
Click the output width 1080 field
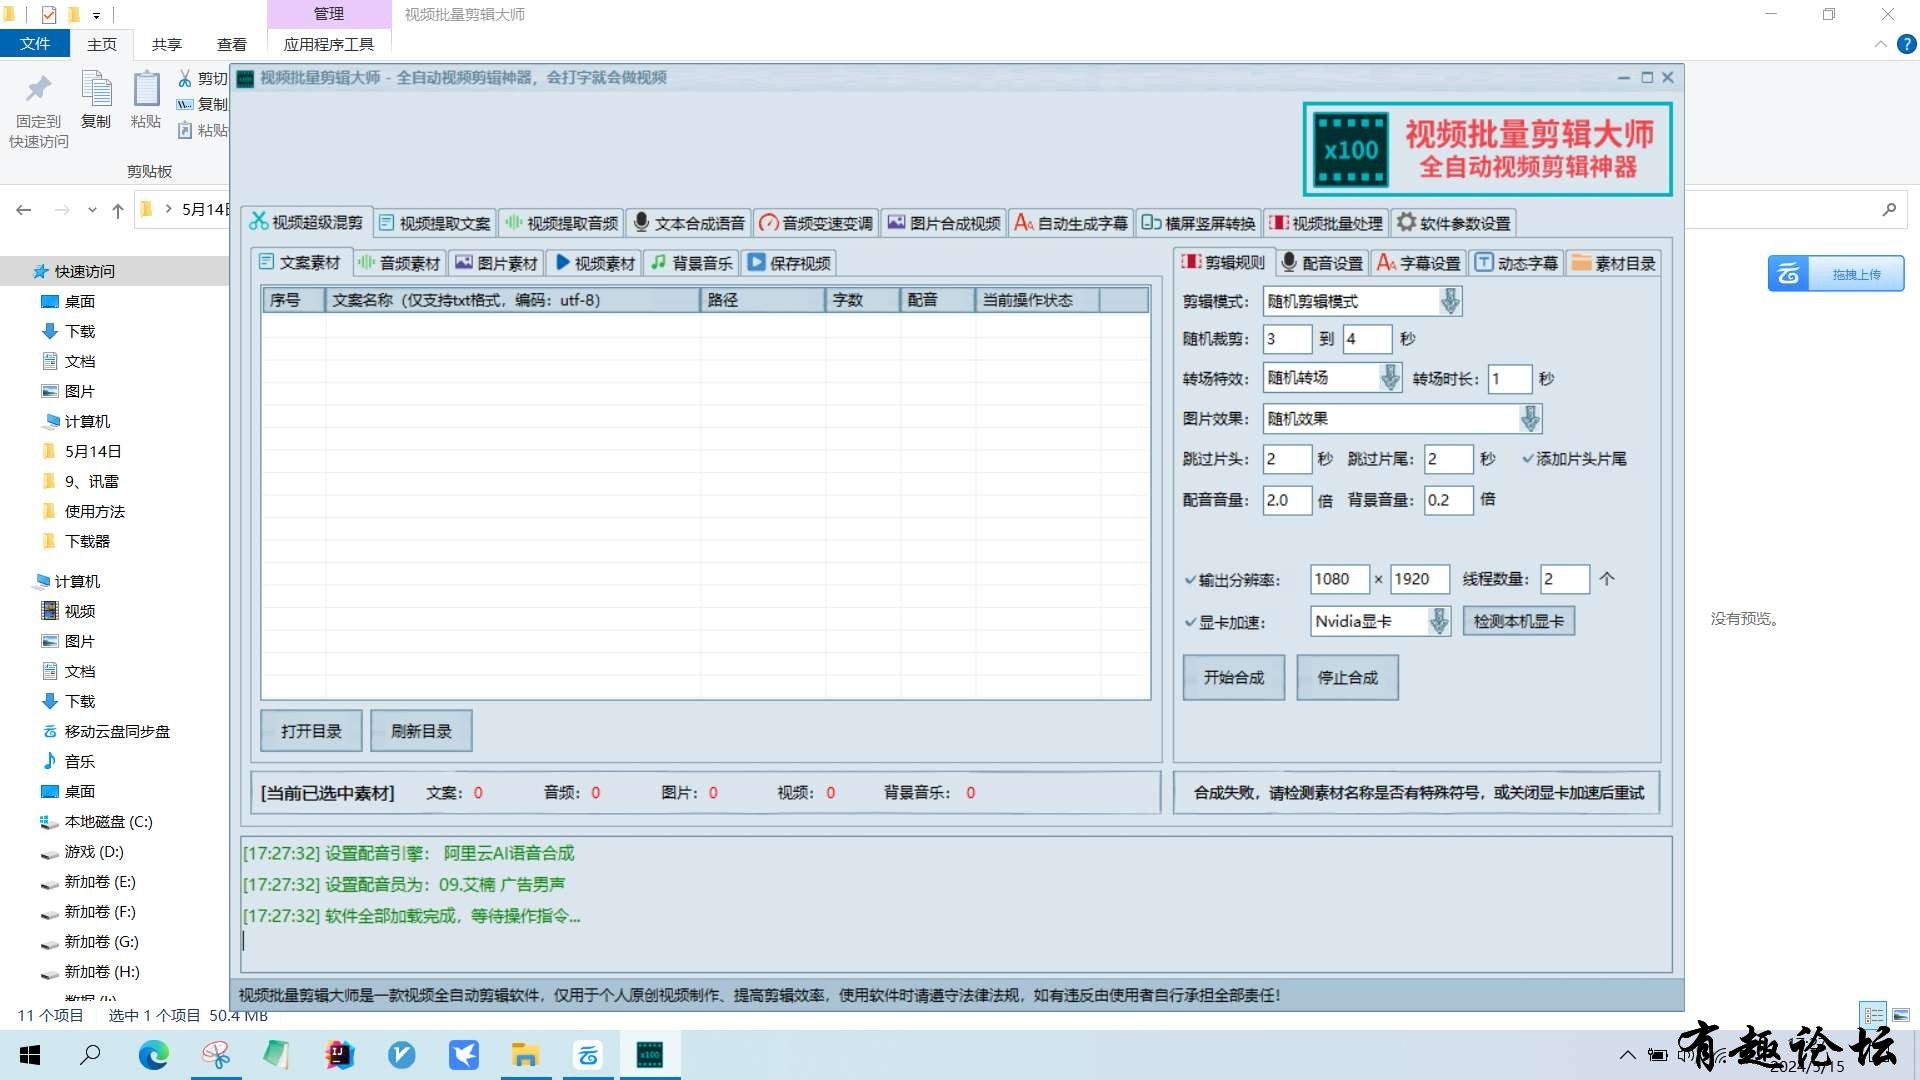pyautogui.click(x=1340, y=579)
